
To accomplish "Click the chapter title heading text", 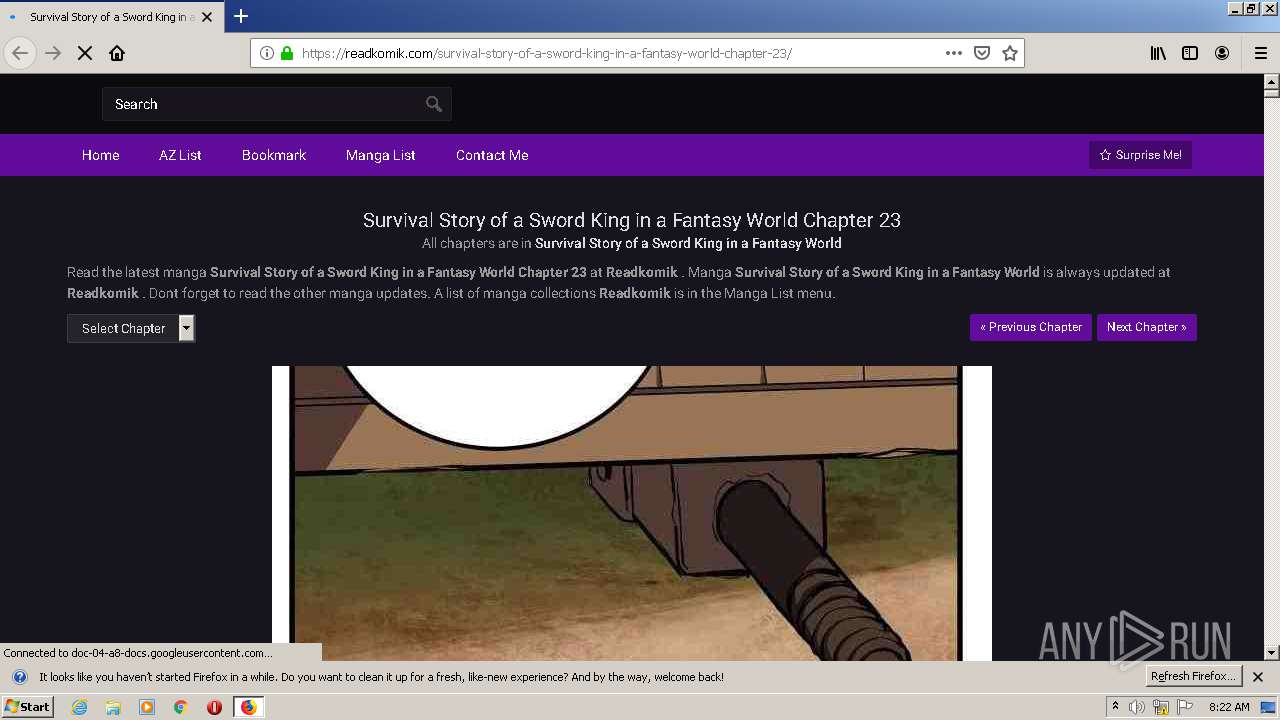I will 632,220.
